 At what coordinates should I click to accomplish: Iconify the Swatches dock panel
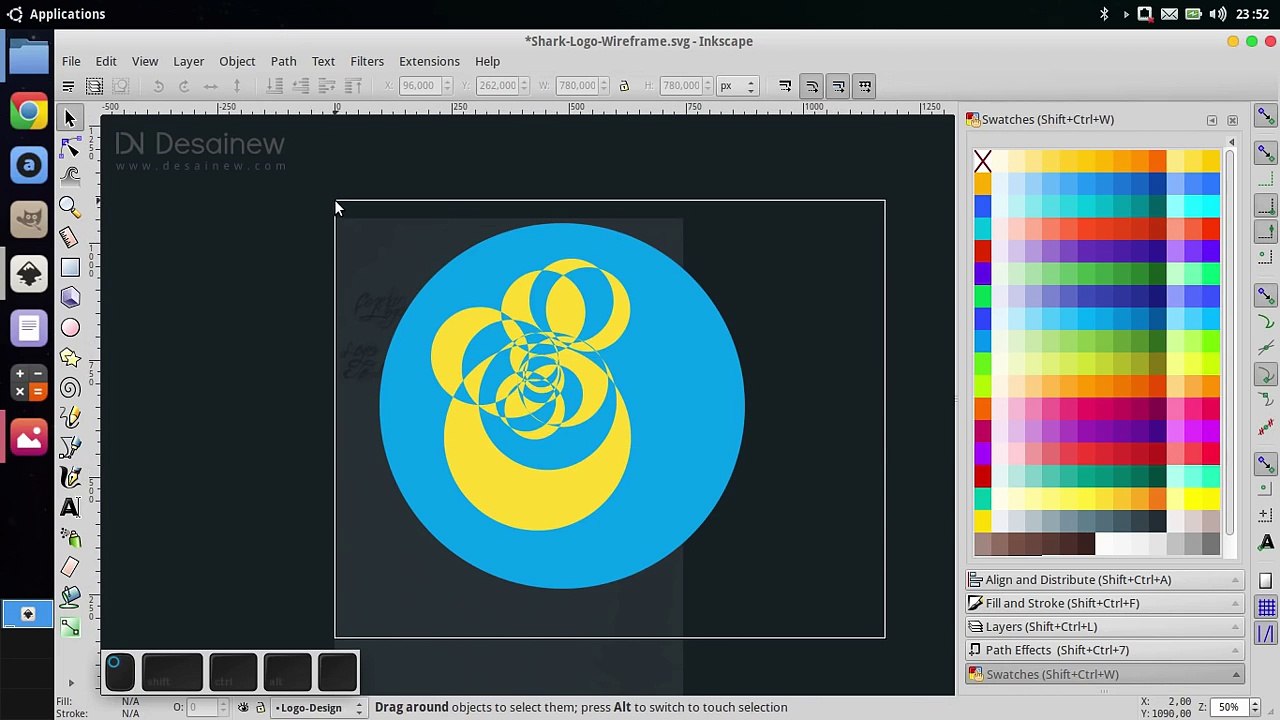1212,120
